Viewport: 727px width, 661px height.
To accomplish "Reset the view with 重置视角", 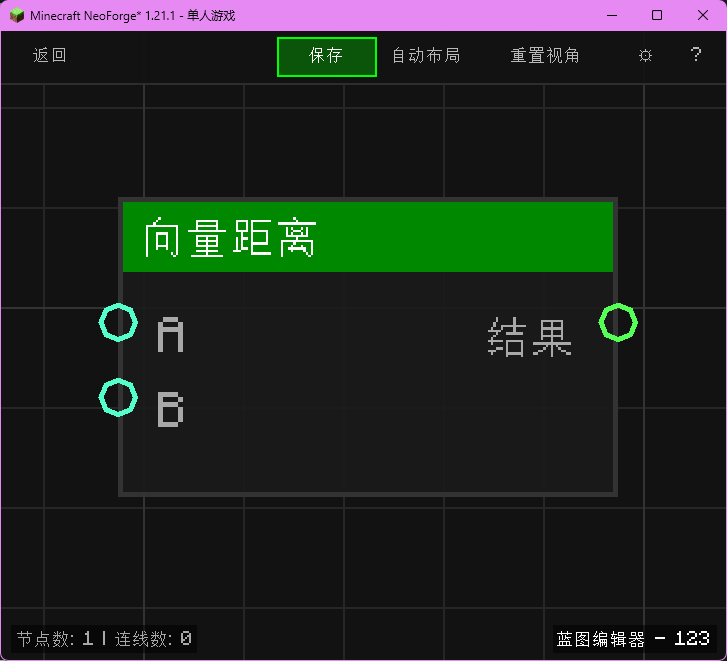I will click(x=545, y=56).
